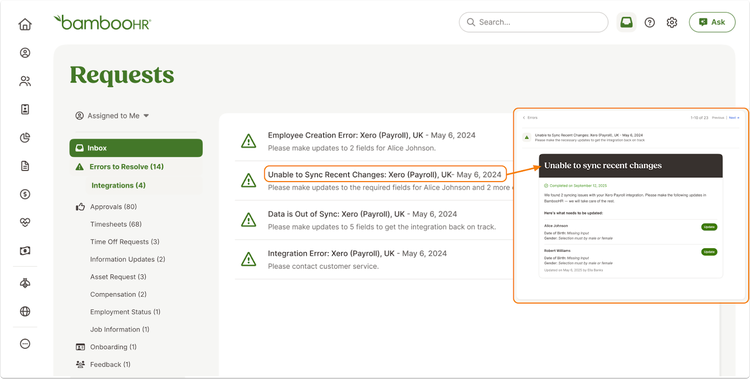
Task: Open the Hiring ID-badge icon in sidebar
Action: point(25,109)
